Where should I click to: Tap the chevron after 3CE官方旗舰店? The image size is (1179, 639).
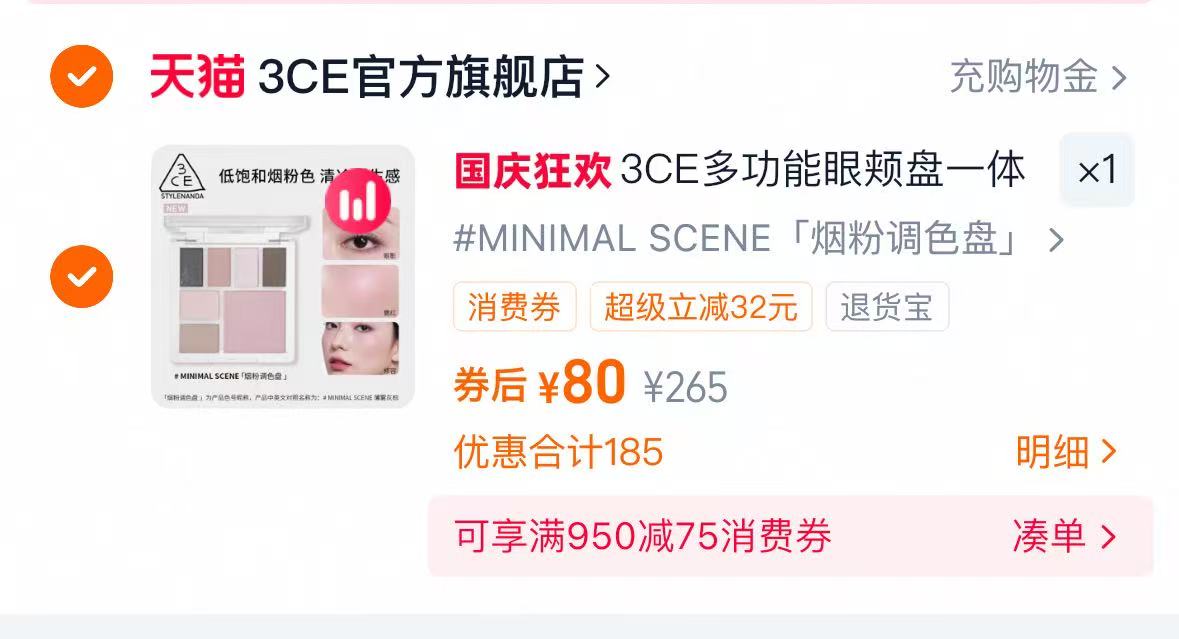click(602, 76)
